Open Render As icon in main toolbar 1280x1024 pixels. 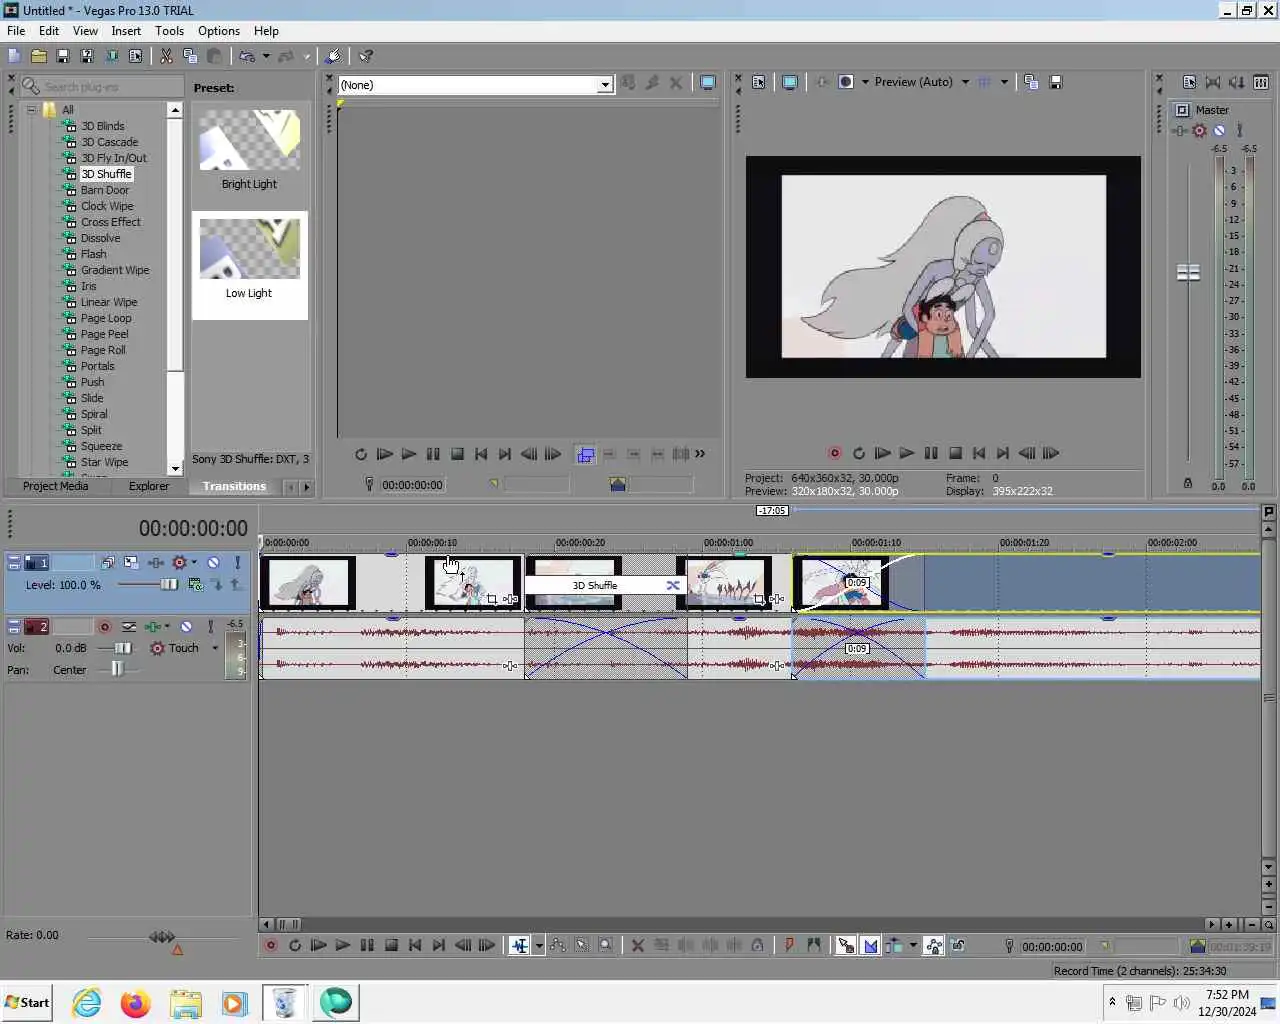point(111,57)
